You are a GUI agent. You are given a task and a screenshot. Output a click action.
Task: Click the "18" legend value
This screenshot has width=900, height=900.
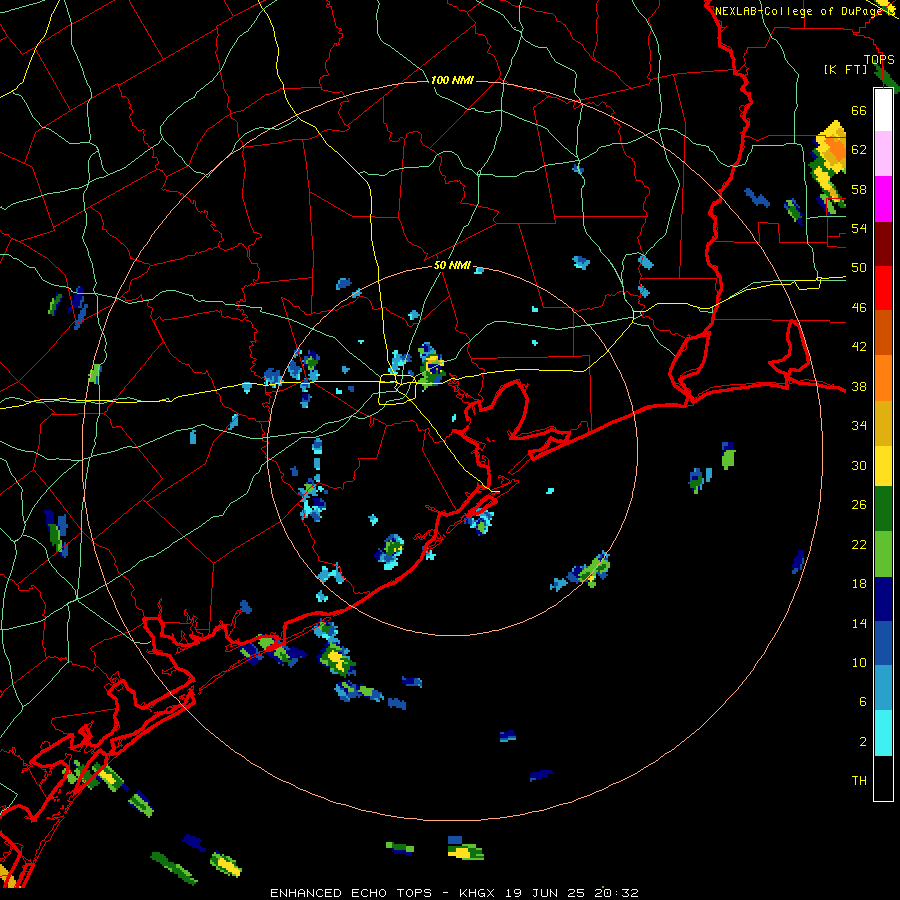(859, 584)
